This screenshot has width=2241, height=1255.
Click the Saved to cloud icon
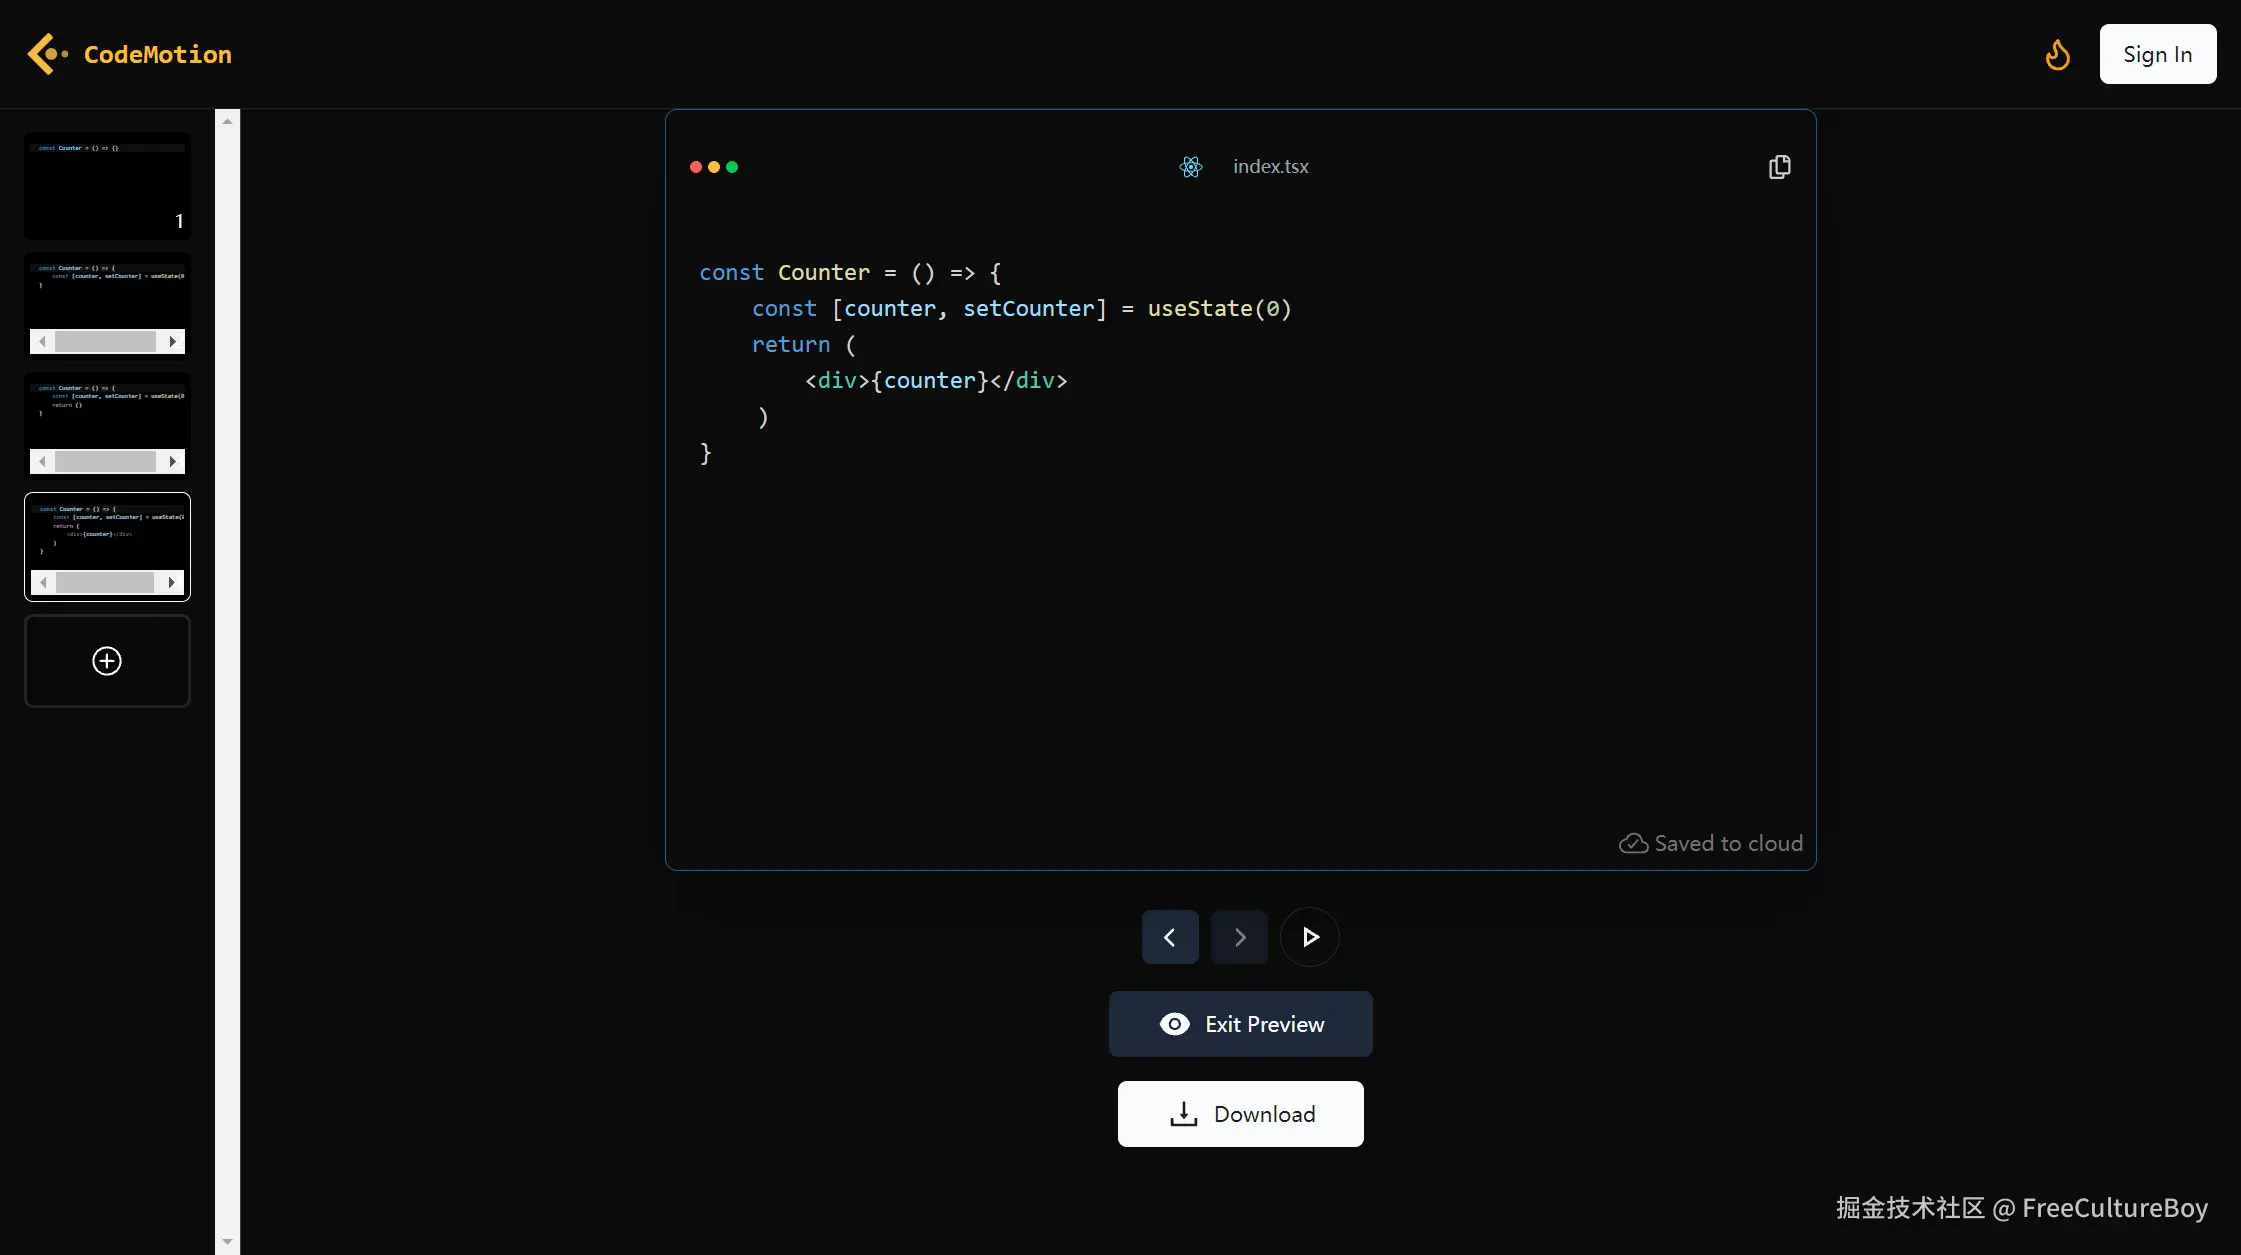click(x=1633, y=844)
